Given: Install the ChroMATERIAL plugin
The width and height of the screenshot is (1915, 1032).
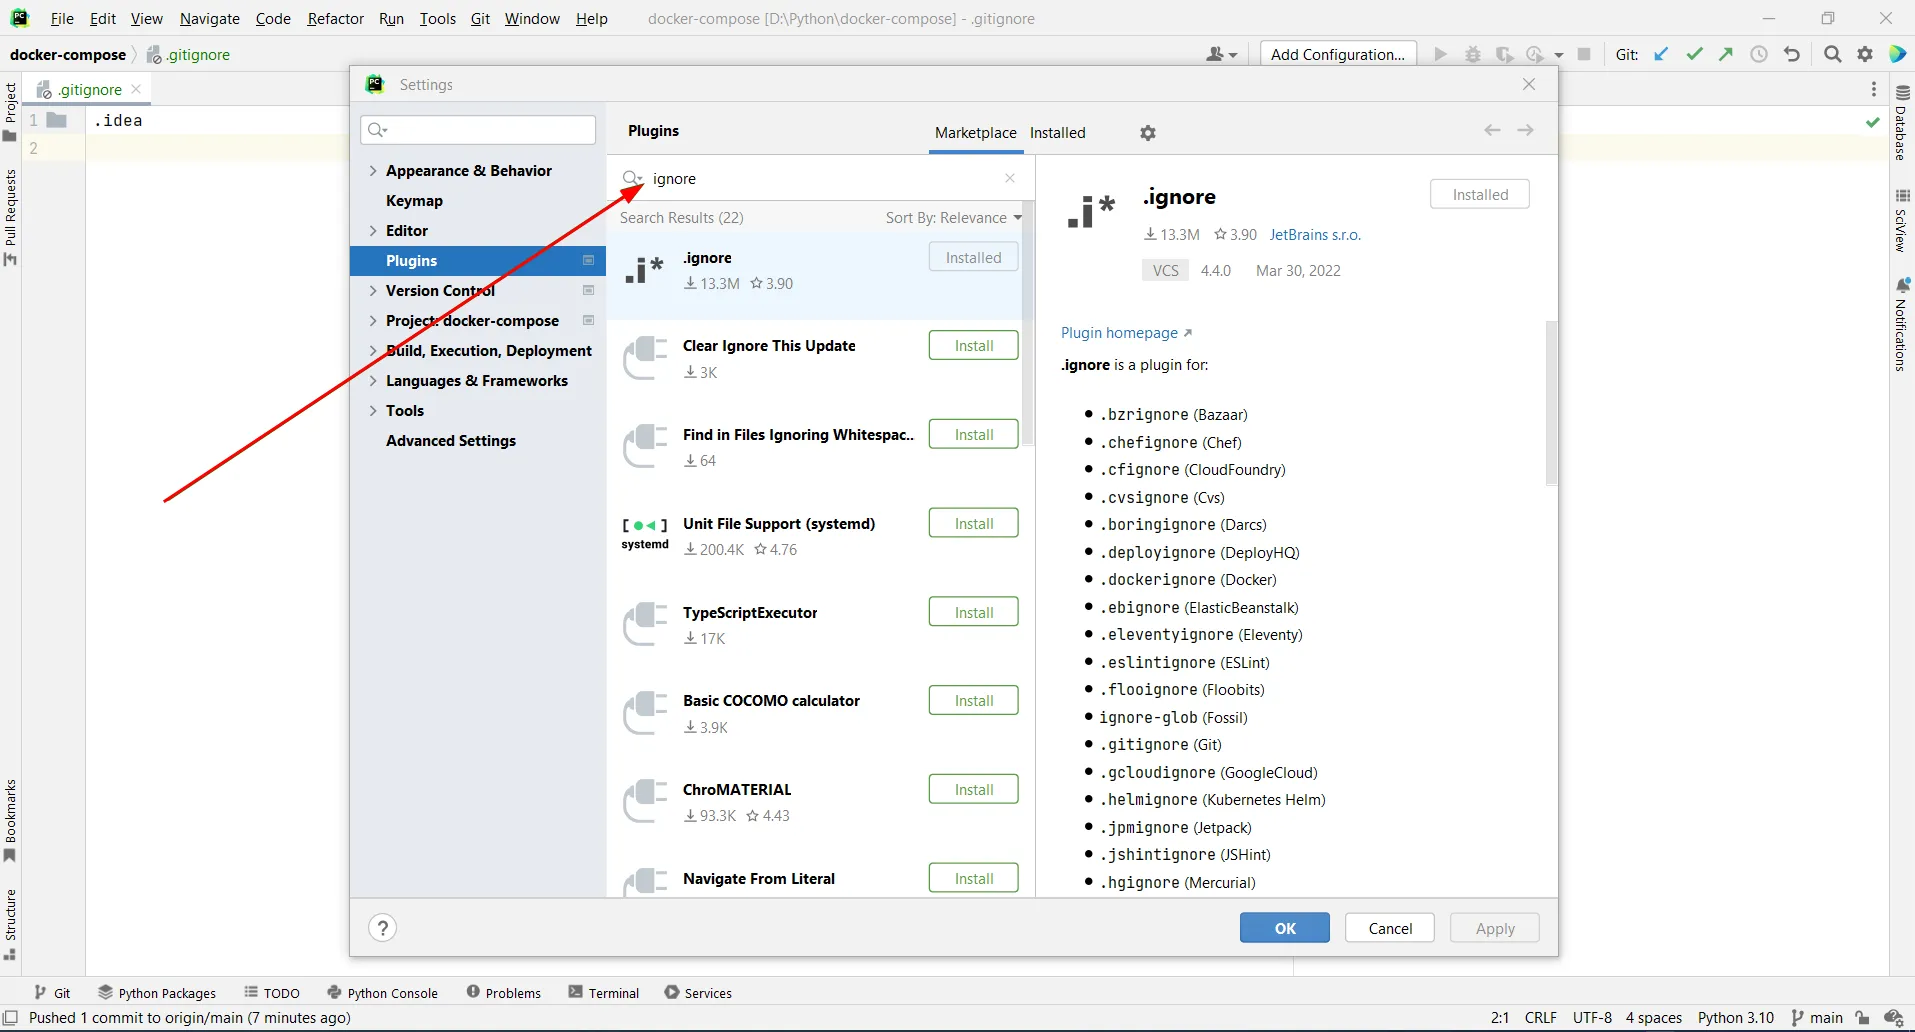Looking at the screenshot, I should [x=973, y=790].
